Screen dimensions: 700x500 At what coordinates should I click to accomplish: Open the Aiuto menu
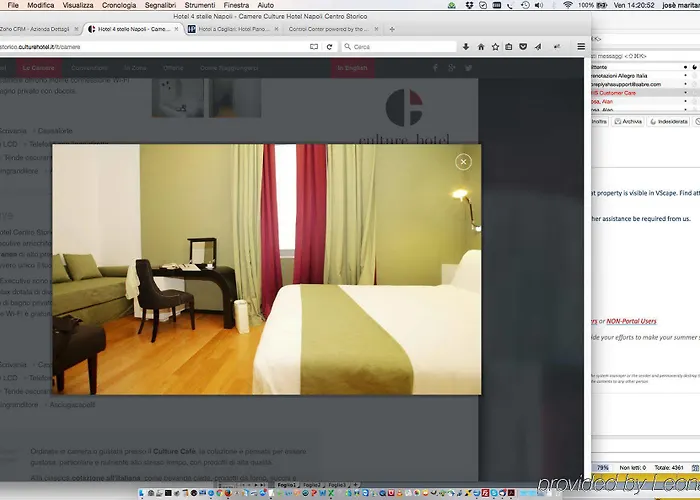point(266,5)
